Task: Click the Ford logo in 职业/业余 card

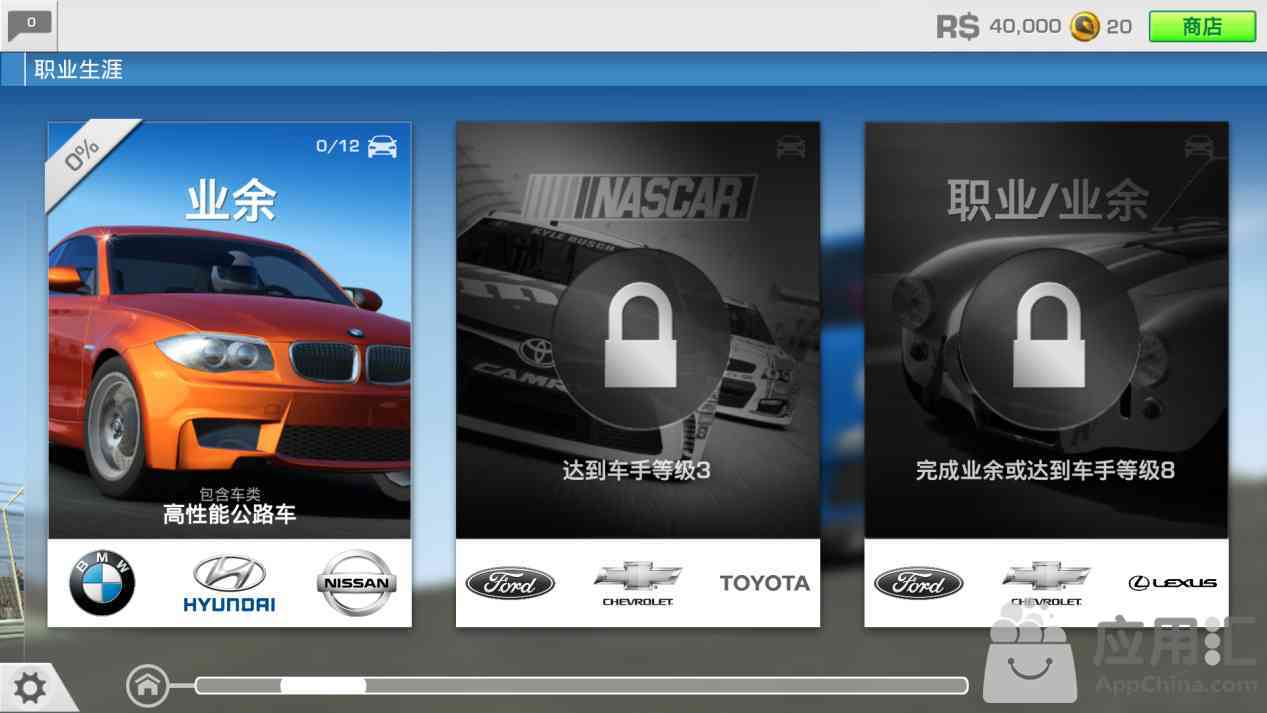Action: (918, 583)
